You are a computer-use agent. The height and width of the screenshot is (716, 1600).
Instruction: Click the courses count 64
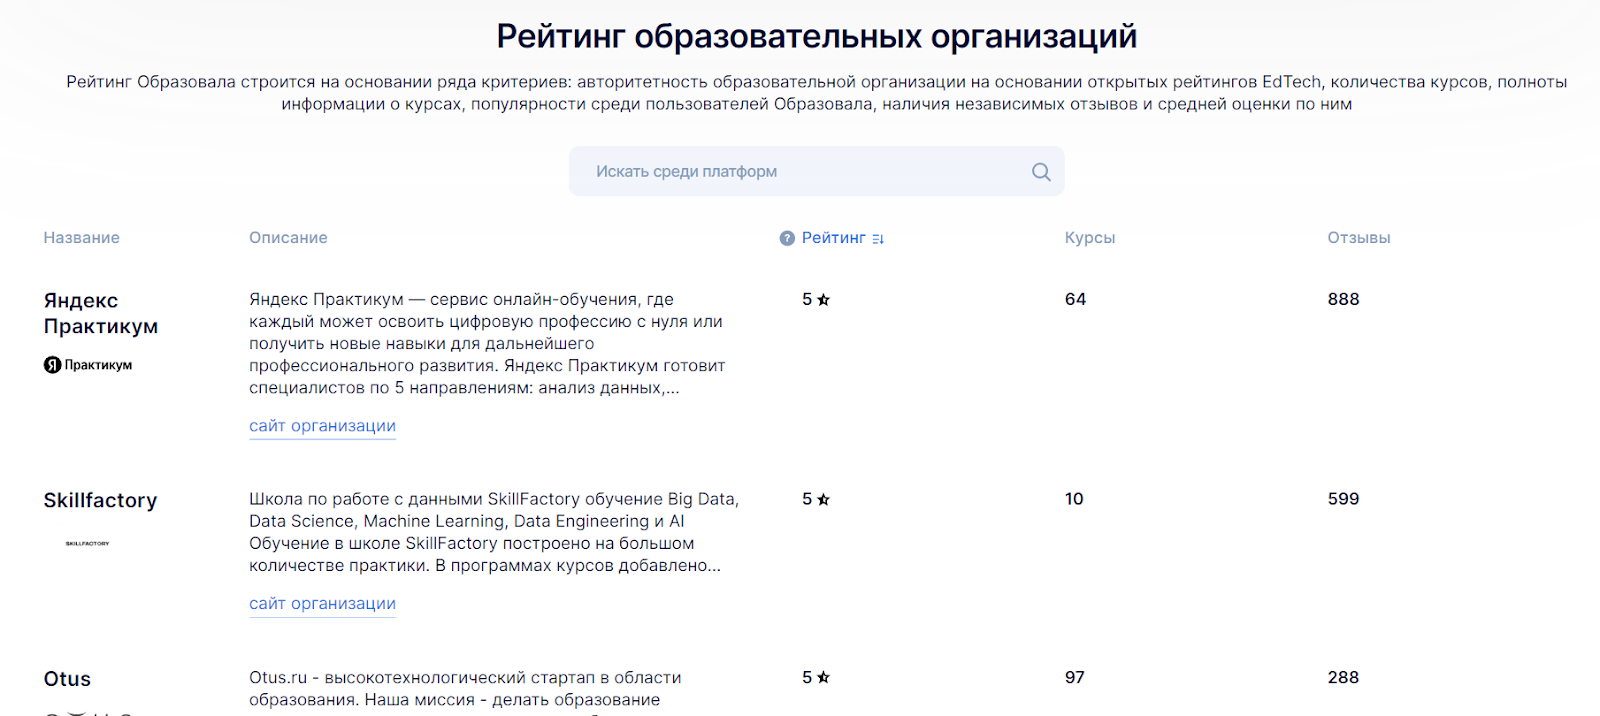tap(1075, 299)
